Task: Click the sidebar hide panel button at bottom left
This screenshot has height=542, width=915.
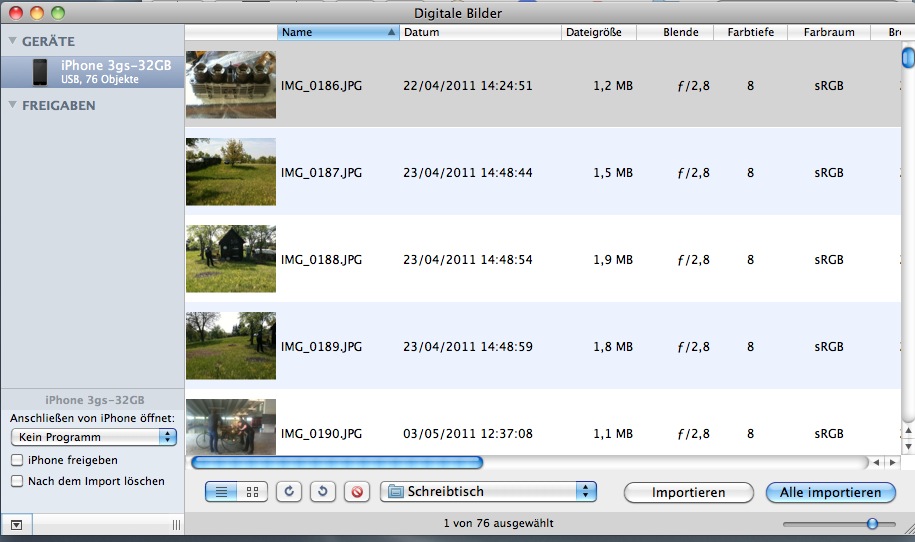Action: [17, 524]
